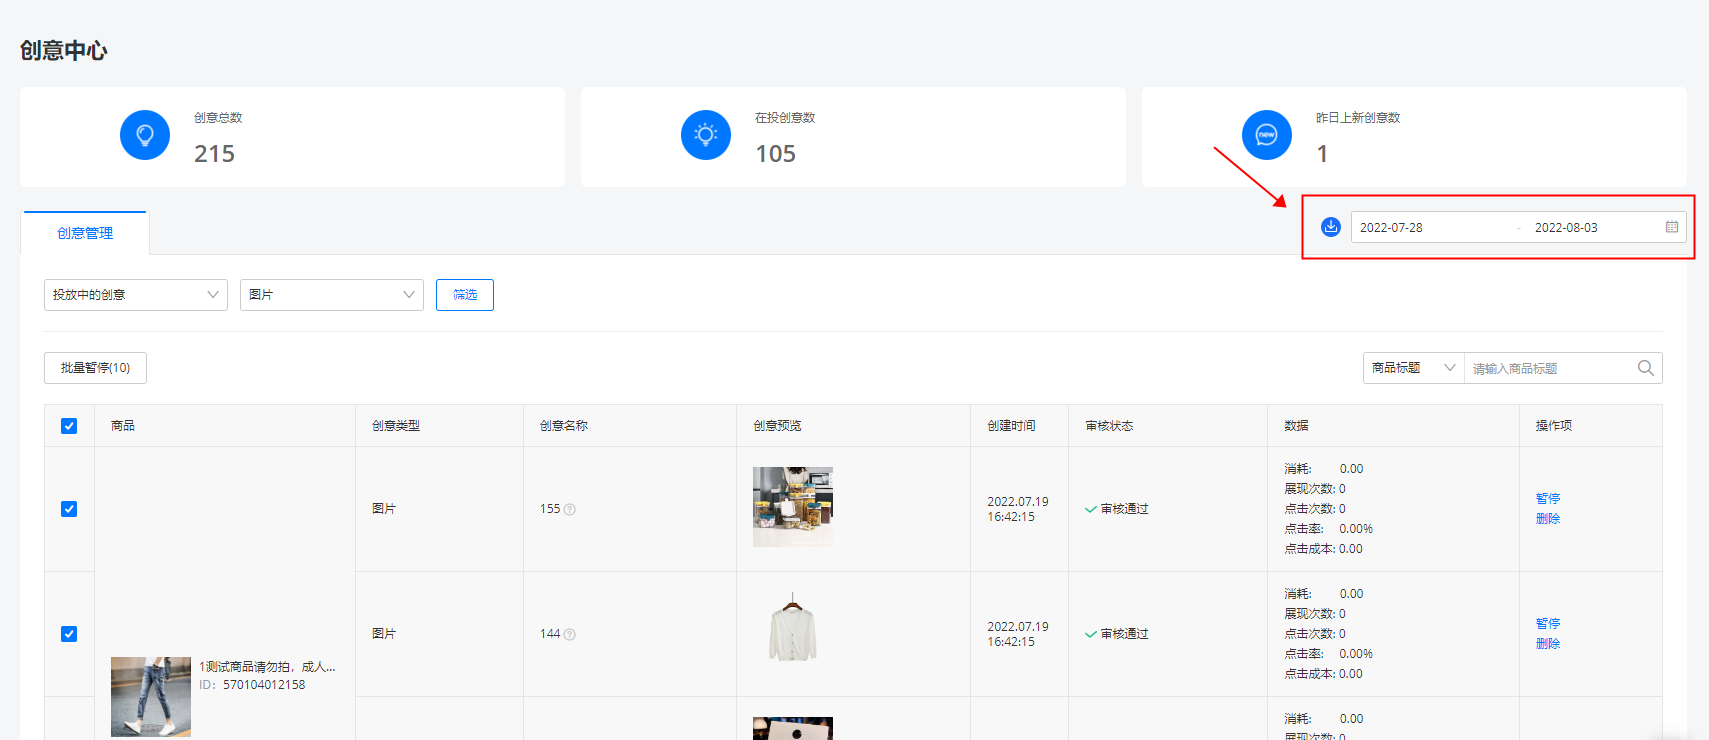Uncheck the creative 144 row checkbox

69,634
